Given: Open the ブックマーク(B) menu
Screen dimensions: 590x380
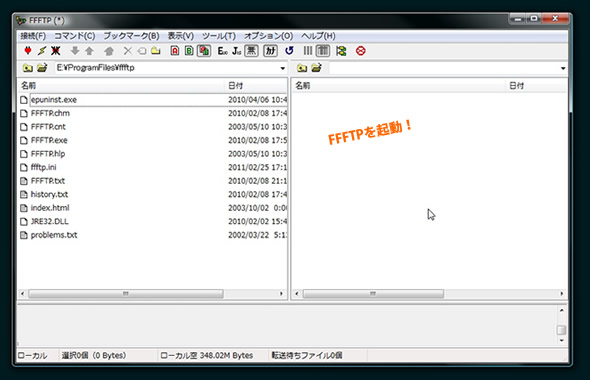Looking at the screenshot, I should point(131,36).
